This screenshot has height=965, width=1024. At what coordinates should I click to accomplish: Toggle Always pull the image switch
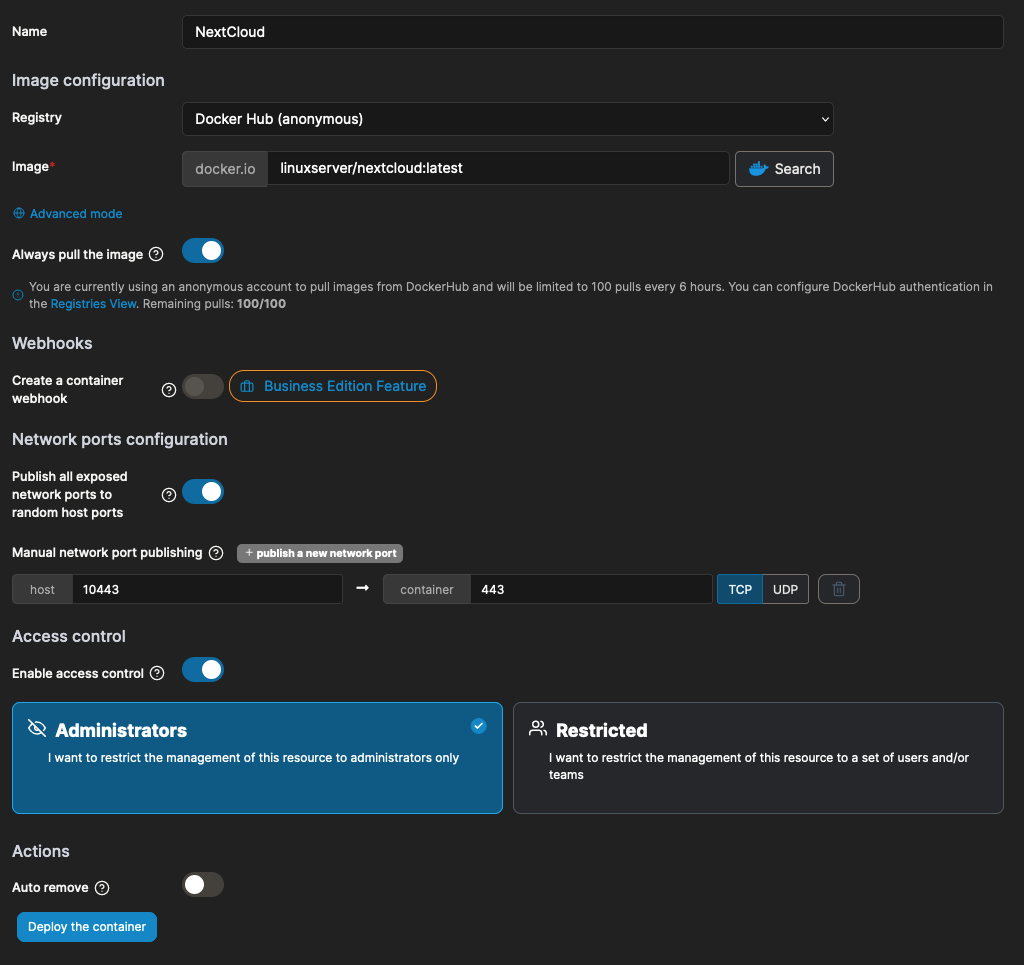(202, 251)
